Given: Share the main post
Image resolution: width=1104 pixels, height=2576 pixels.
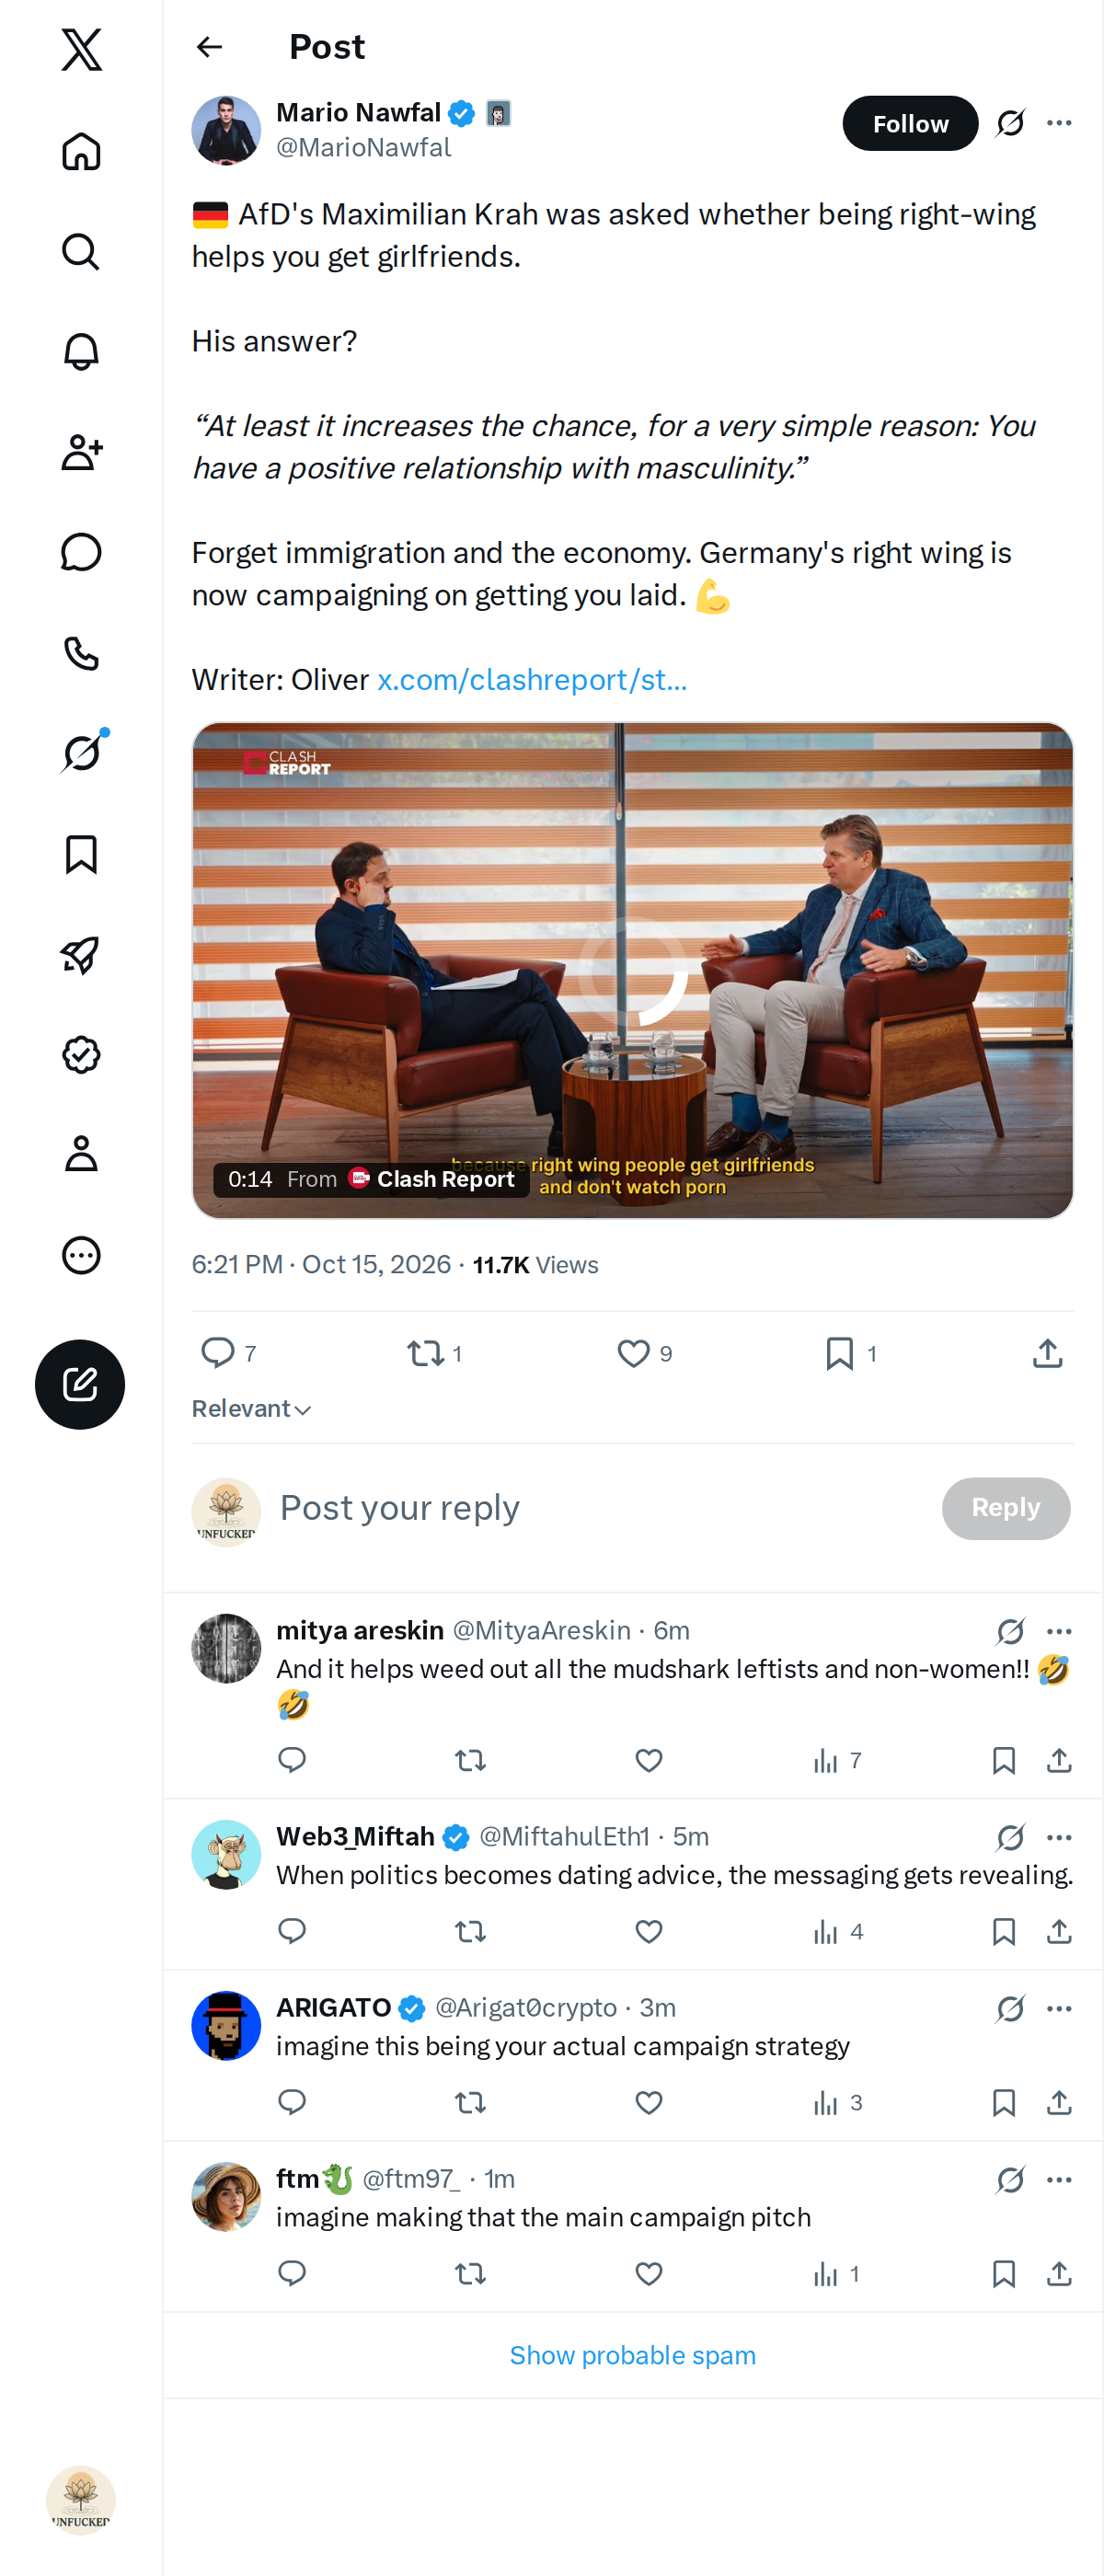Looking at the screenshot, I should (x=1047, y=1353).
